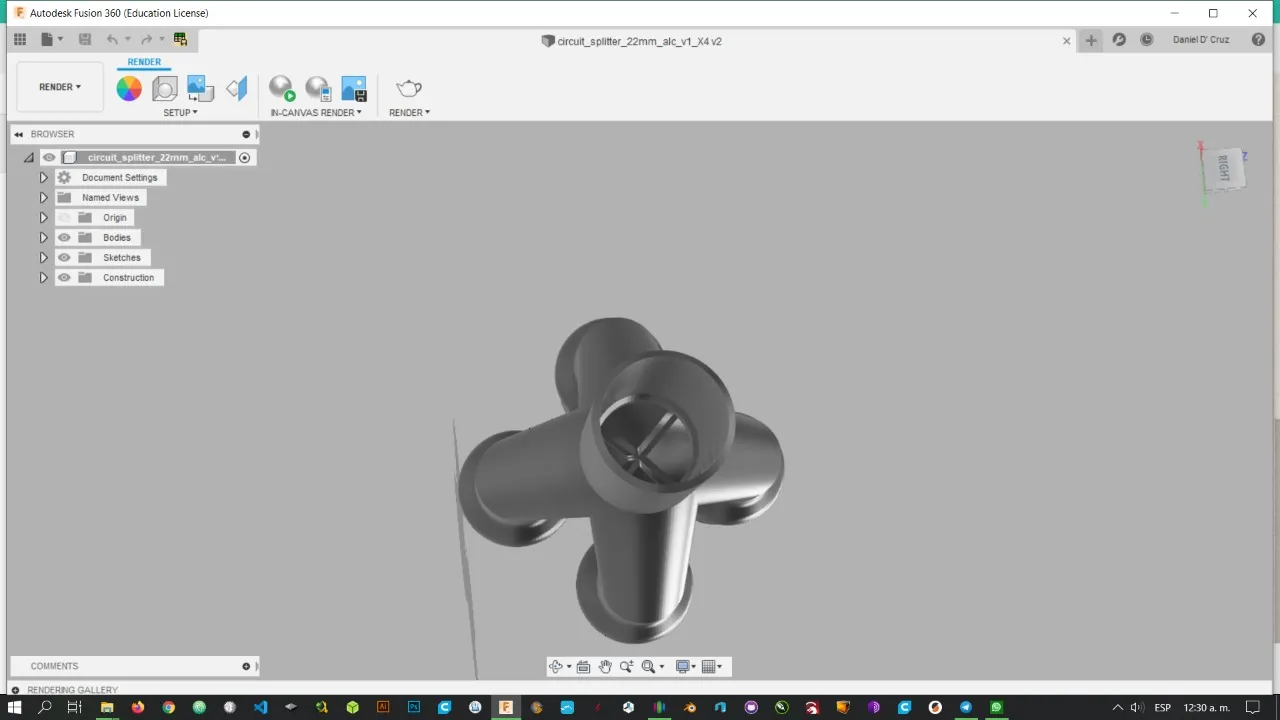Hide the Bodies folder

(x=64, y=238)
